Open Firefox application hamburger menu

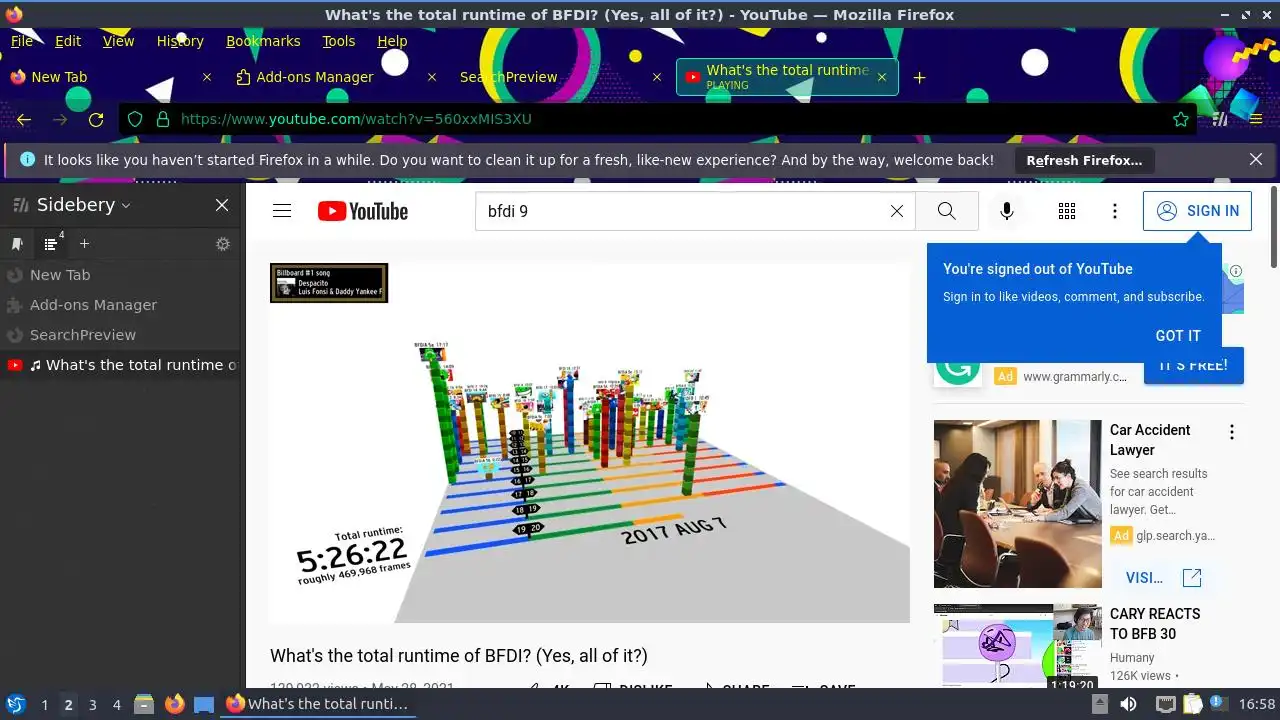[x=1256, y=119]
